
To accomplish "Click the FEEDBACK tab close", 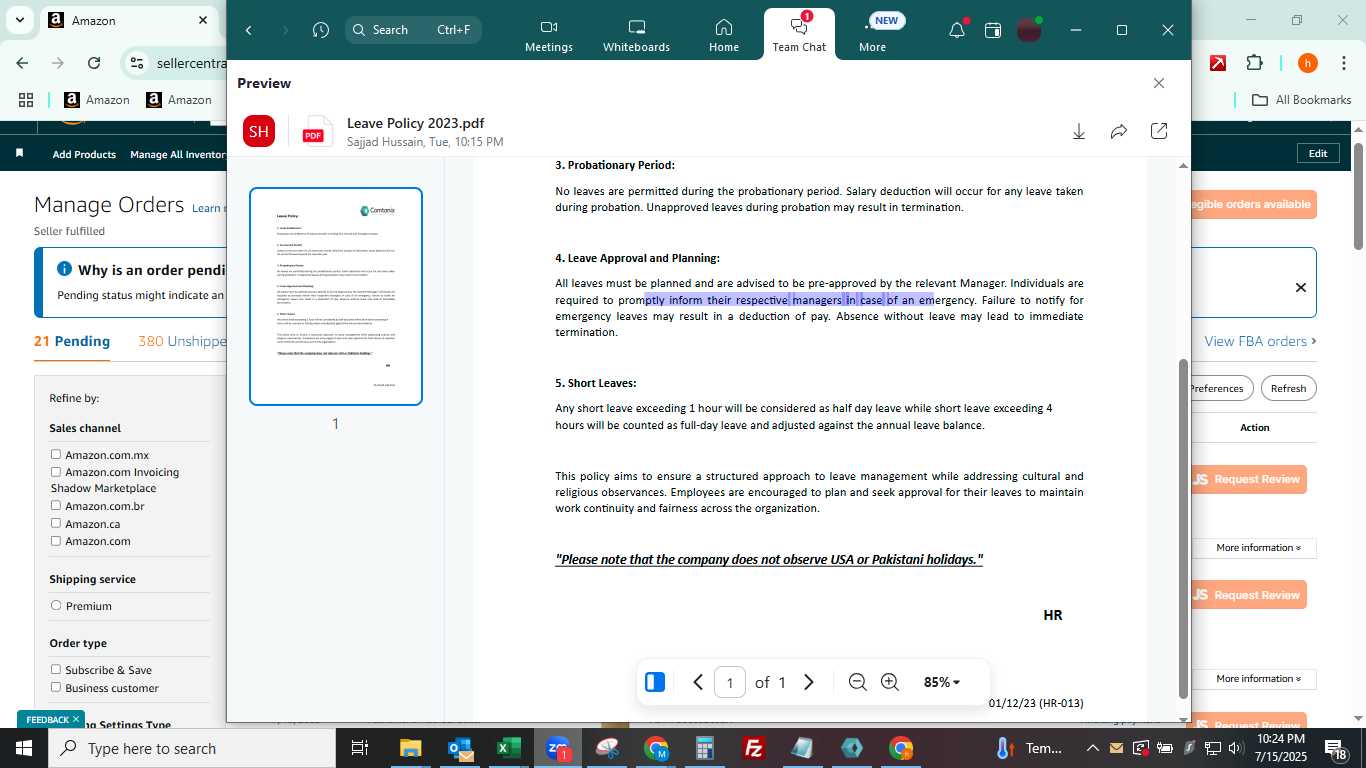I will point(75,719).
